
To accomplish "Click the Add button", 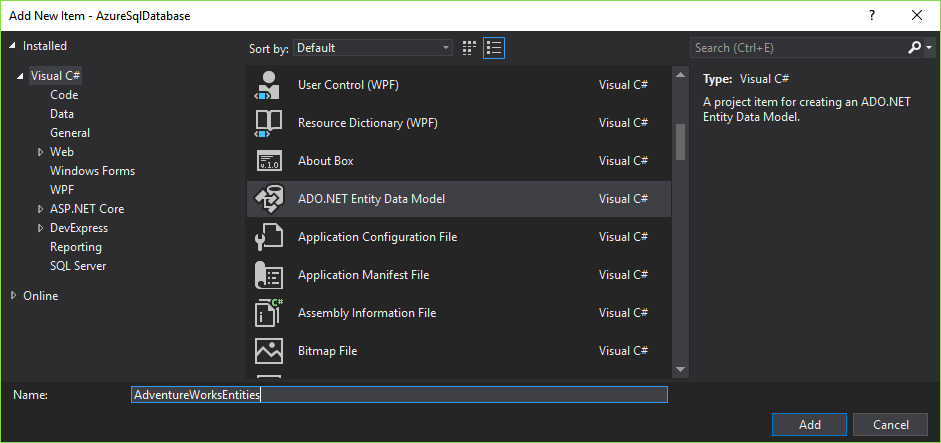I will (810, 424).
